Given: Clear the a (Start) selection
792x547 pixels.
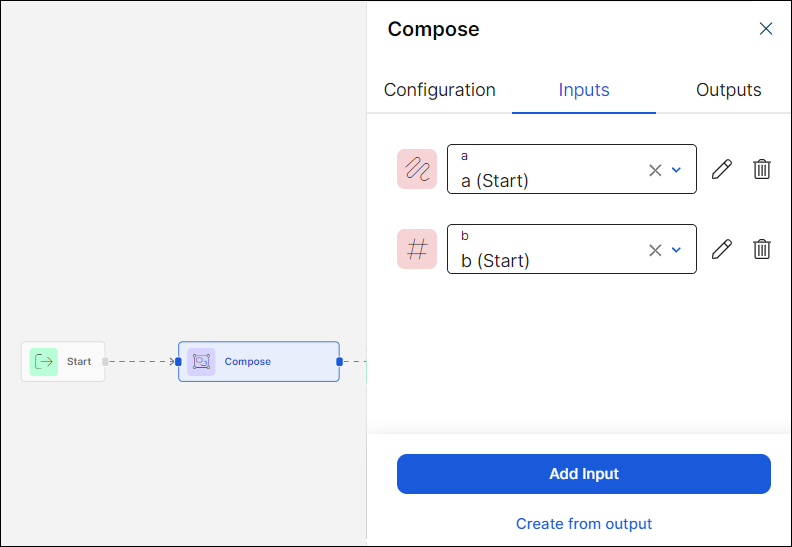Looking at the screenshot, I should point(655,170).
